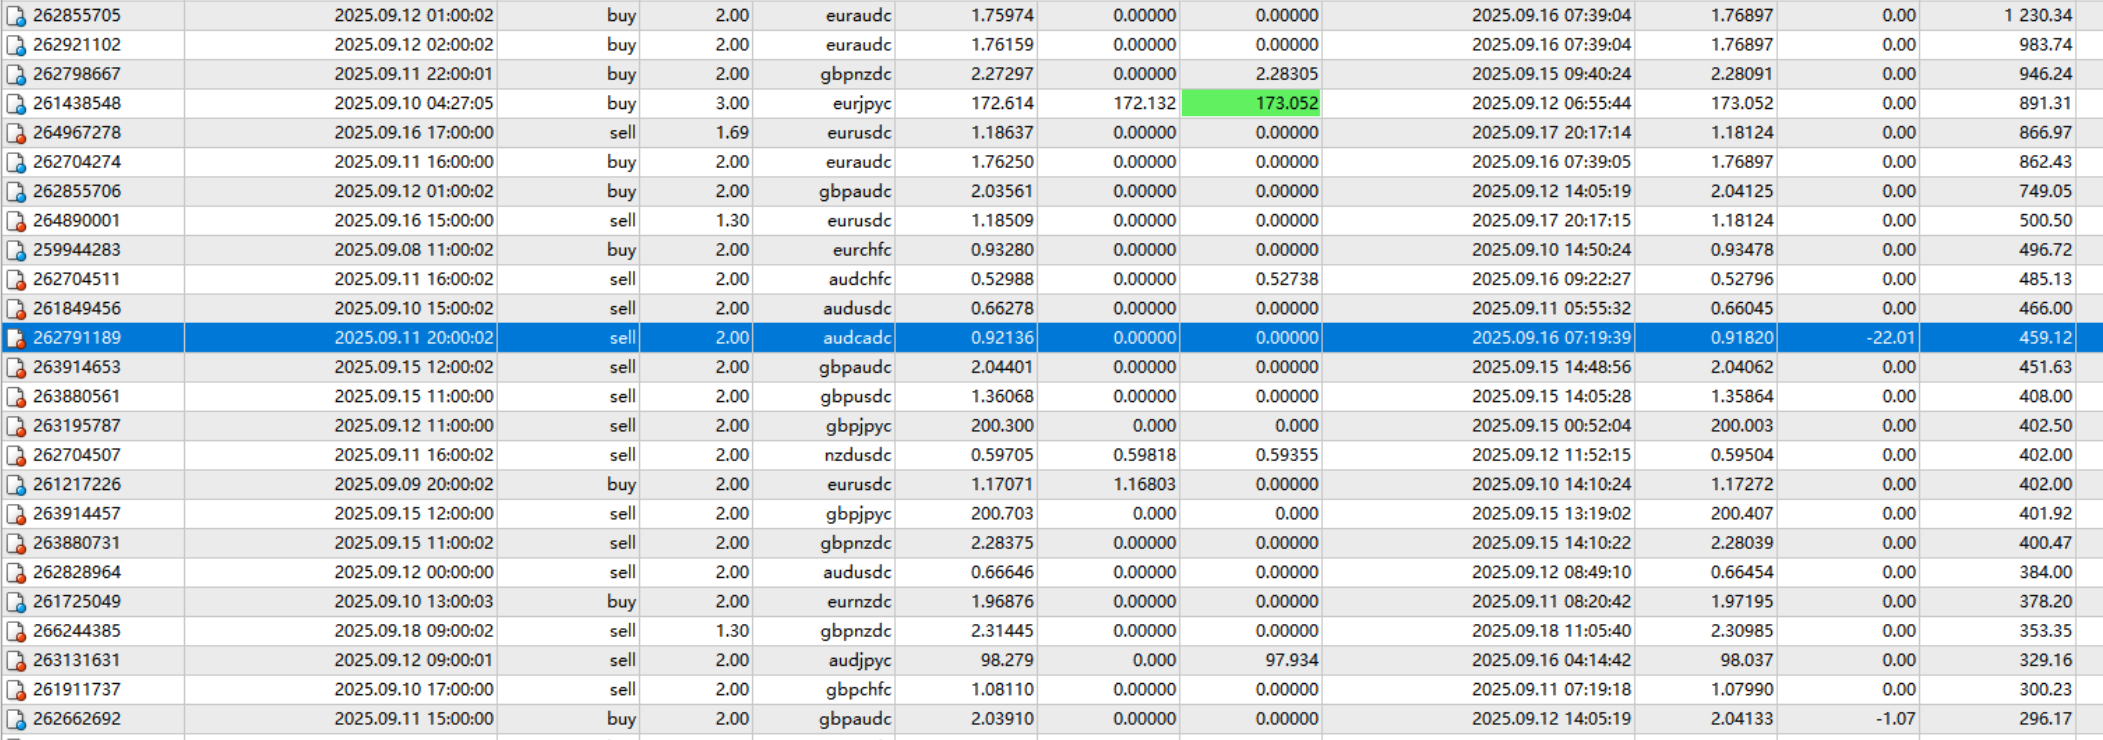Screen dimensions: 2103x740
Task: Click the take-profit value 0.52738
Action: (x=1287, y=279)
